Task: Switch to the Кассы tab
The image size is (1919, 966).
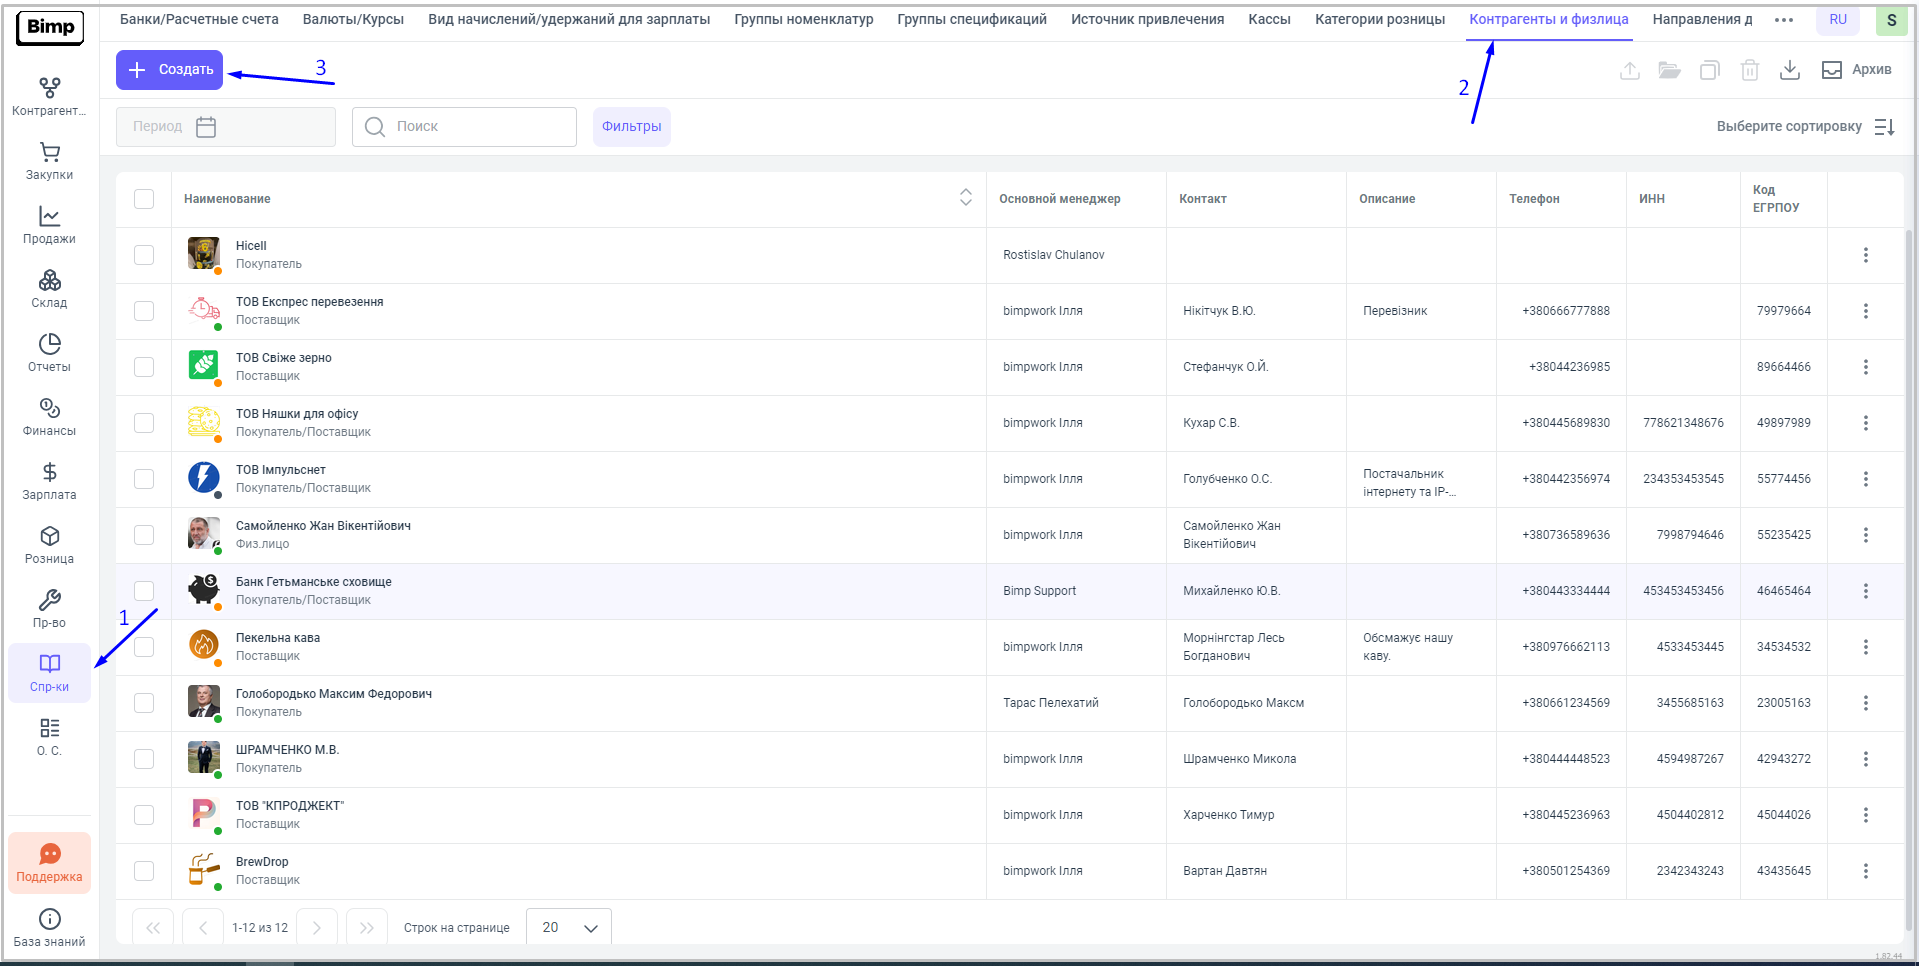Action: [1269, 20]
